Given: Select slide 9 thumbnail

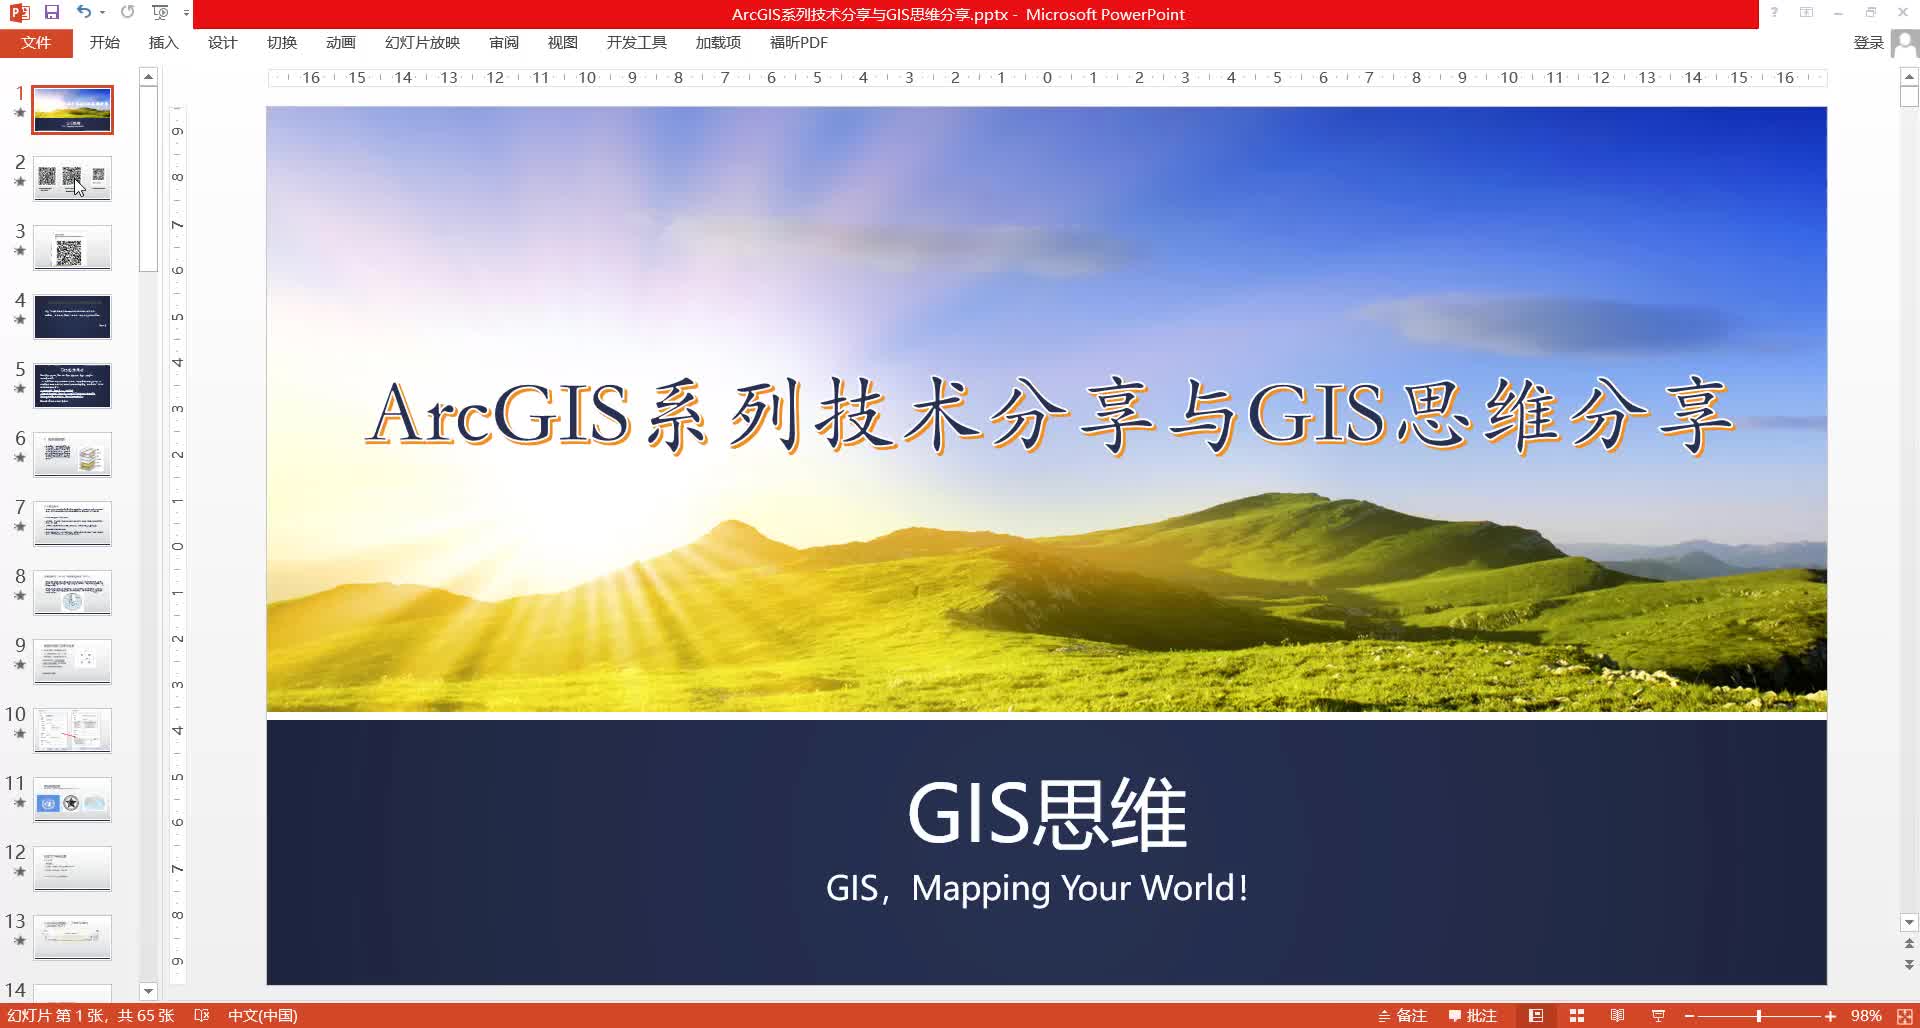Looking at the screenshot, I should coord(73,662).
